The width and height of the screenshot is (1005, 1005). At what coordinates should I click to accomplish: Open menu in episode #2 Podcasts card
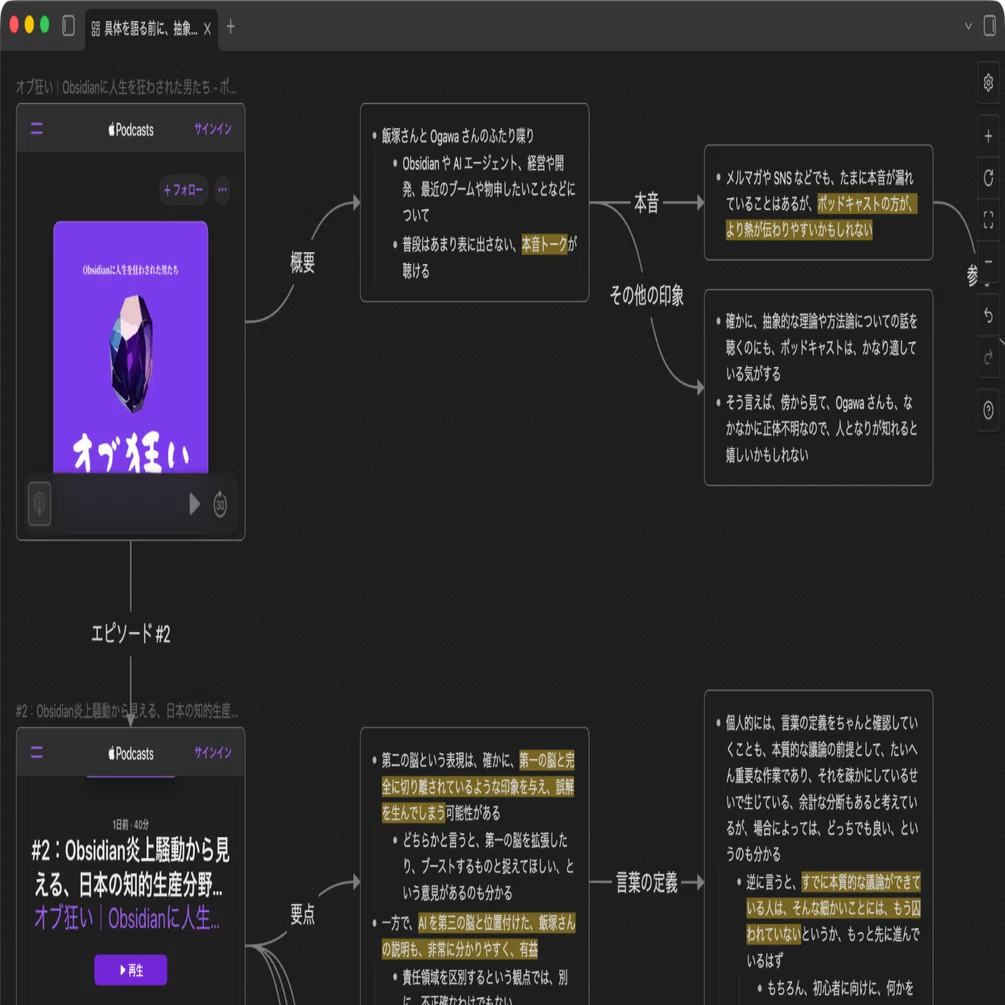[37, 752]
